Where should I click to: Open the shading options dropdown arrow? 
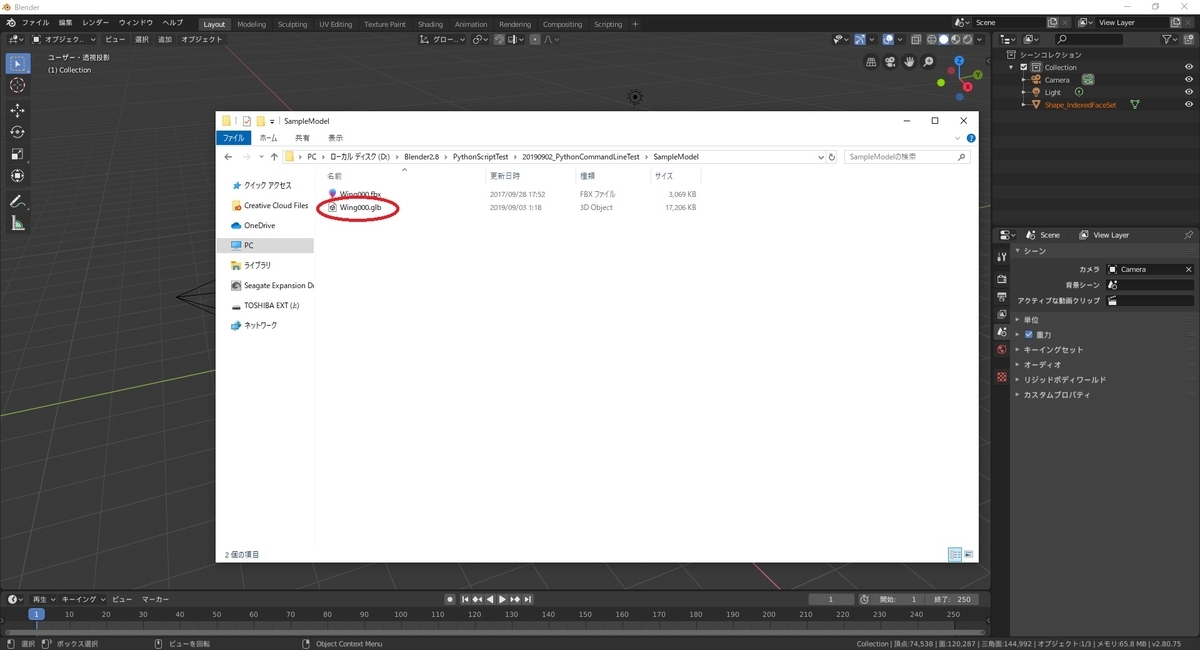[x=979, y=39]
